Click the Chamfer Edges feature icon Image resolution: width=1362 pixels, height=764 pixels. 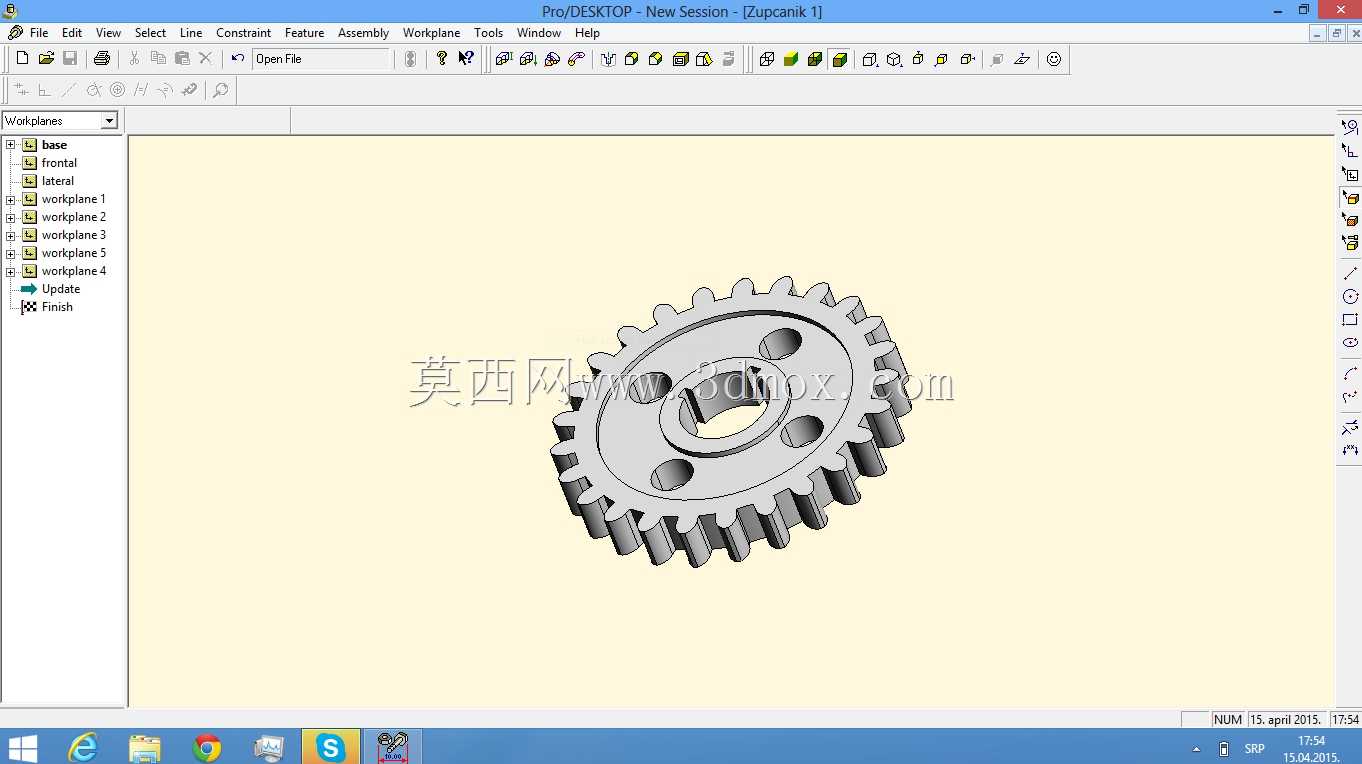coord(656,59)
